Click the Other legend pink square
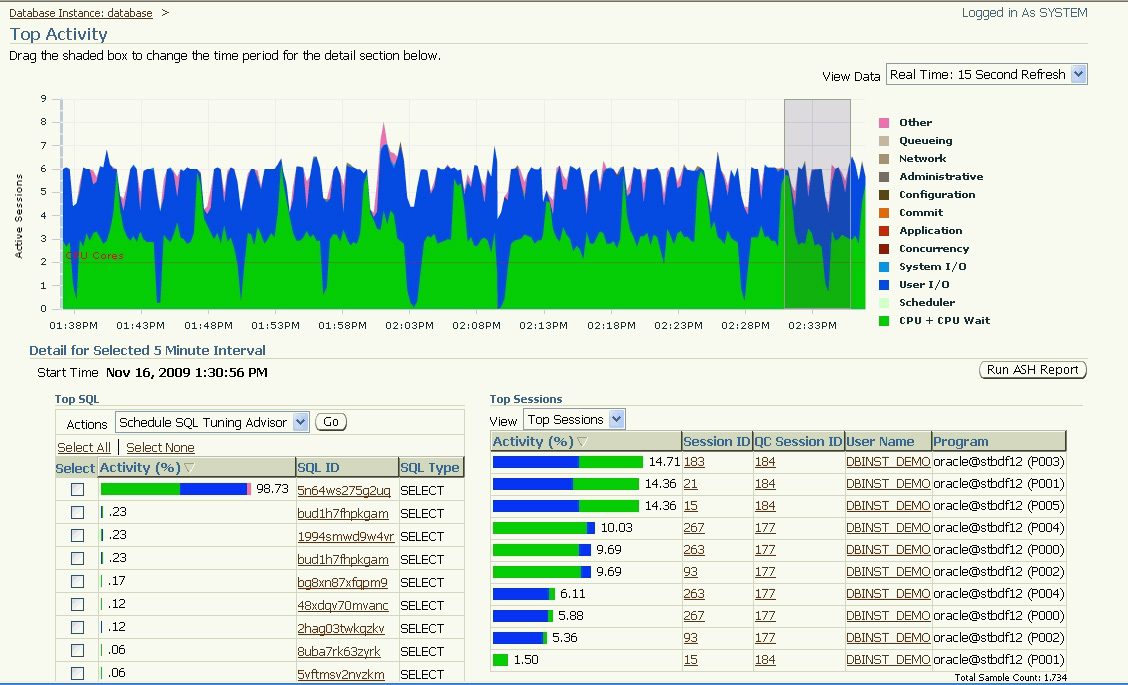 [884, 123]
